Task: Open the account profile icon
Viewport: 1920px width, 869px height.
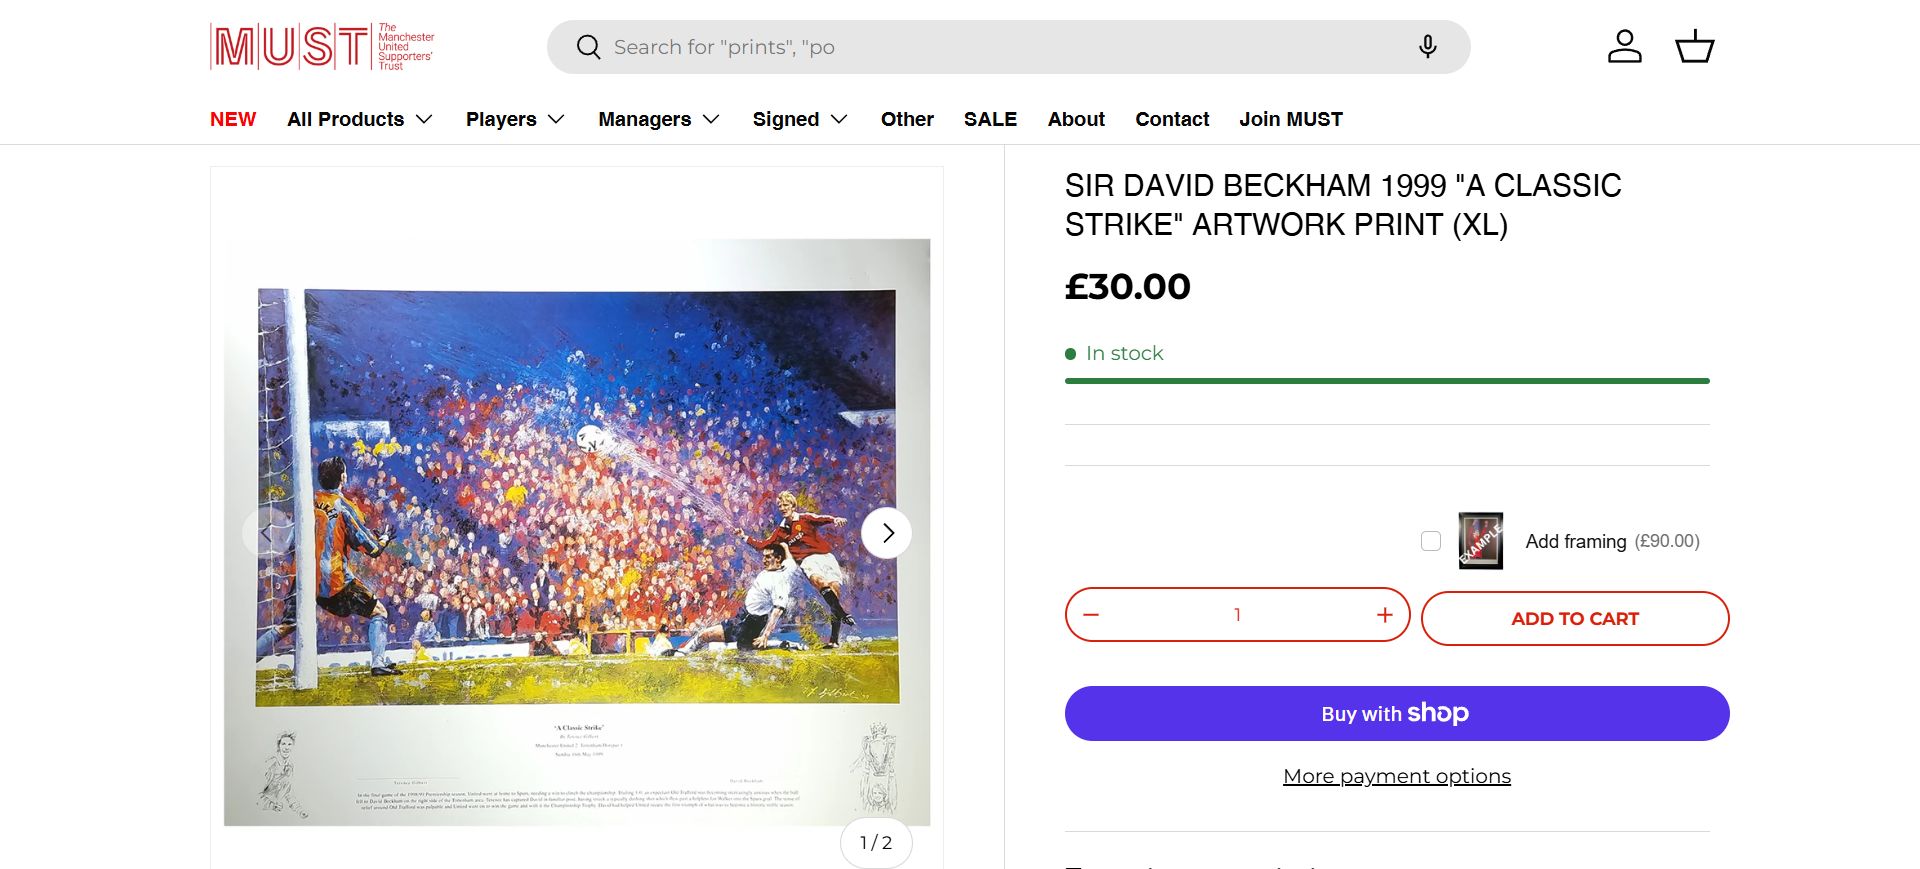Action: tap(1624, 47)
